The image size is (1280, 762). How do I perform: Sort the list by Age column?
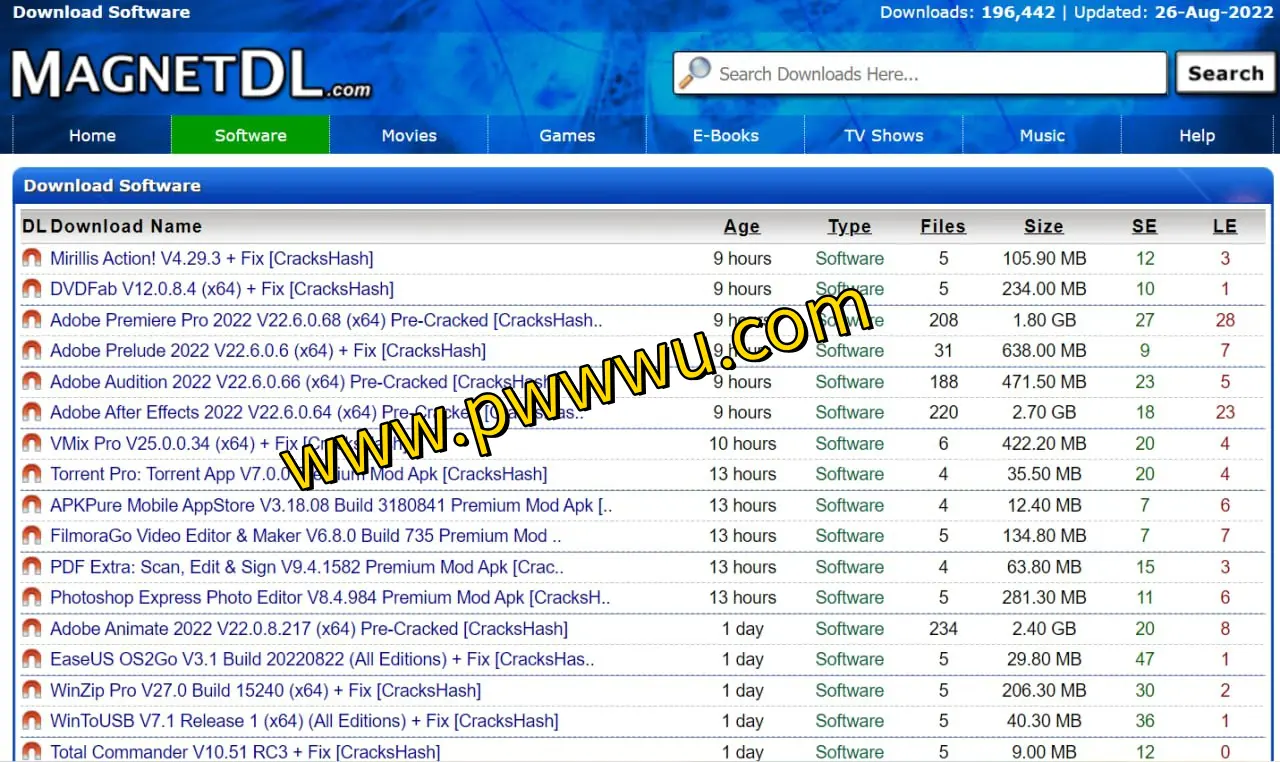(741, 226)
